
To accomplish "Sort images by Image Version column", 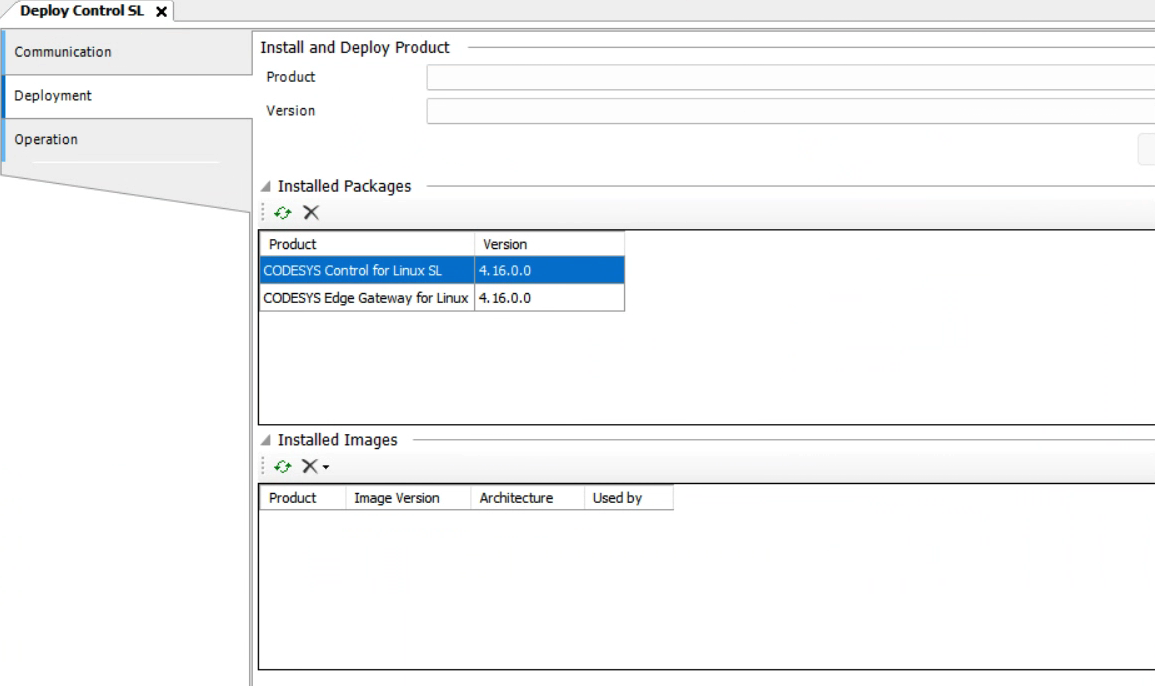I will (405, 498).
